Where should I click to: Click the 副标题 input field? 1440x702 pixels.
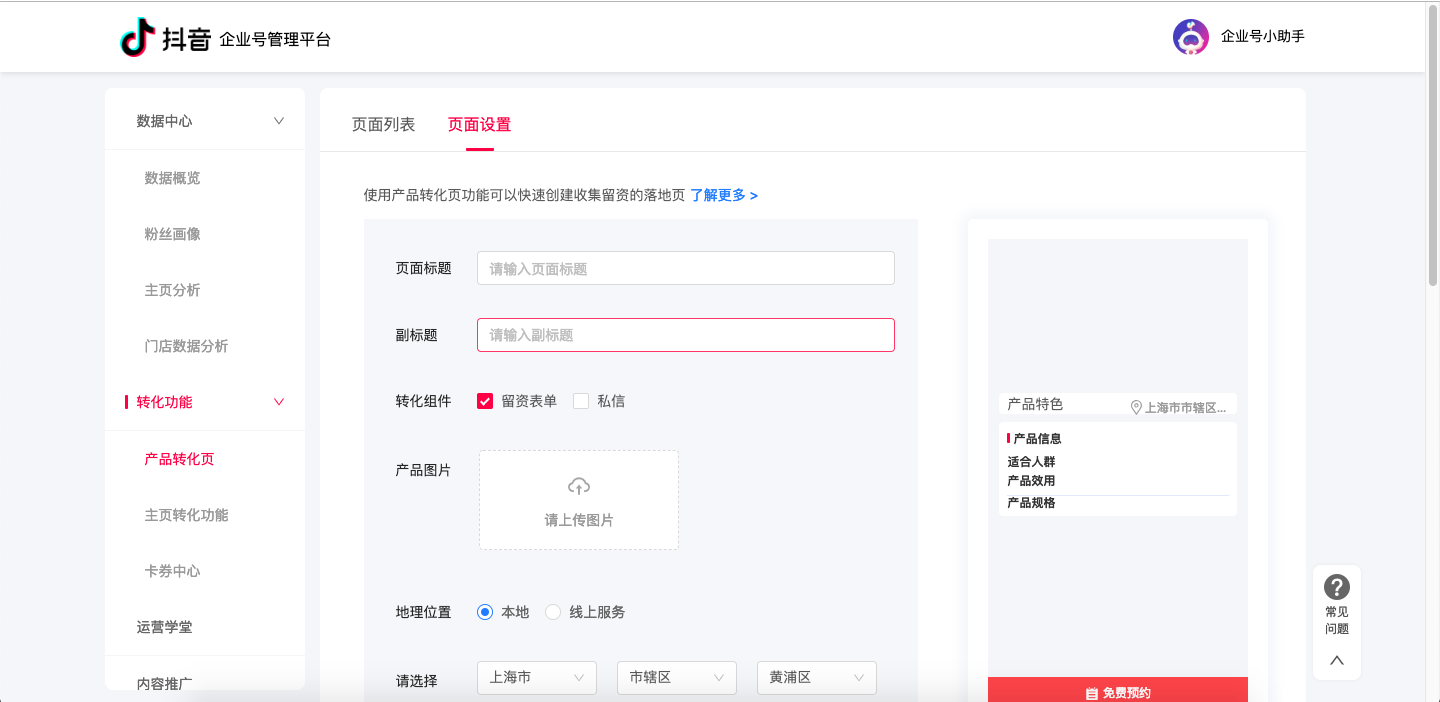coord(685,334)
